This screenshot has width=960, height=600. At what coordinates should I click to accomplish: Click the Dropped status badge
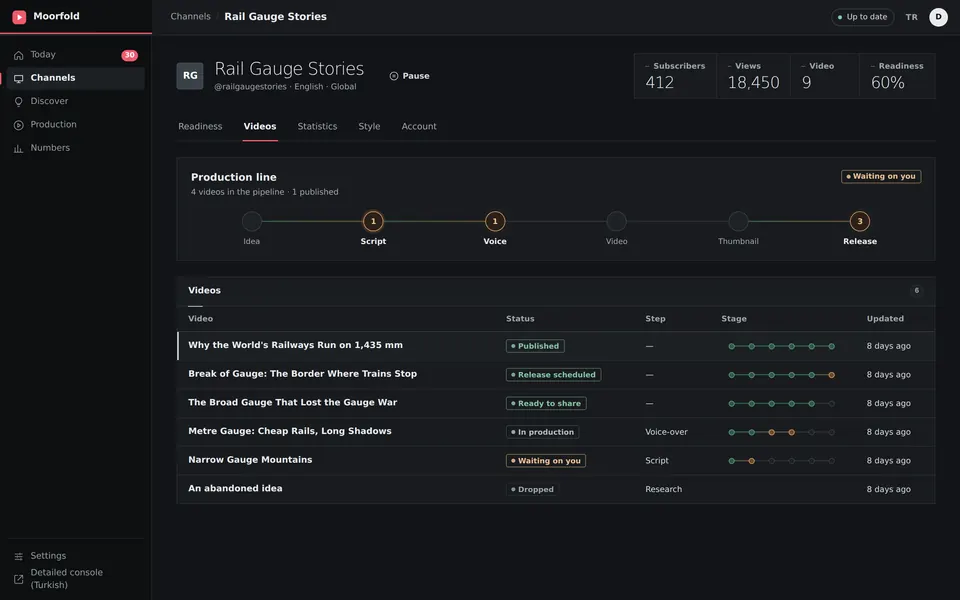tap(532, 489)
